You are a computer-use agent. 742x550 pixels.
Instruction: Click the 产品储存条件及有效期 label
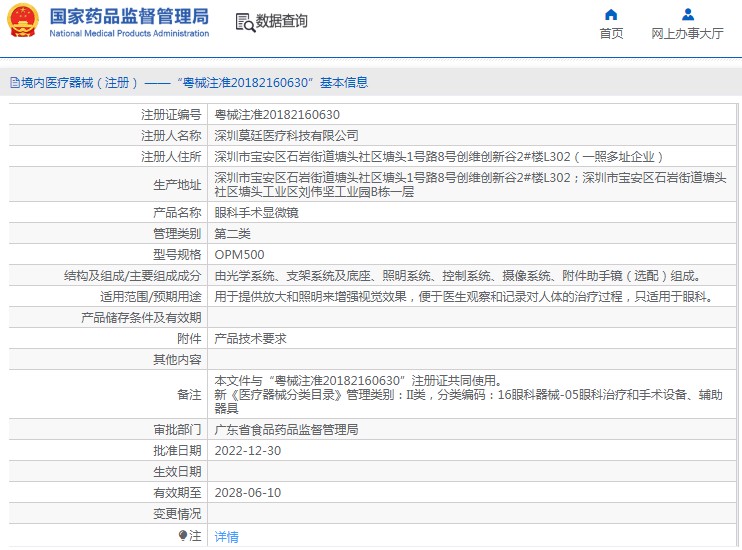[141, 318]
